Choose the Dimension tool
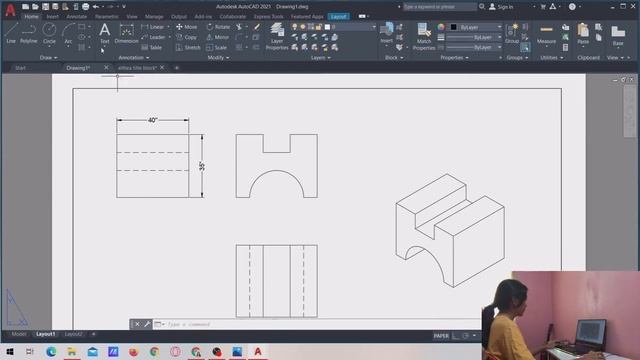 point(127,33)
